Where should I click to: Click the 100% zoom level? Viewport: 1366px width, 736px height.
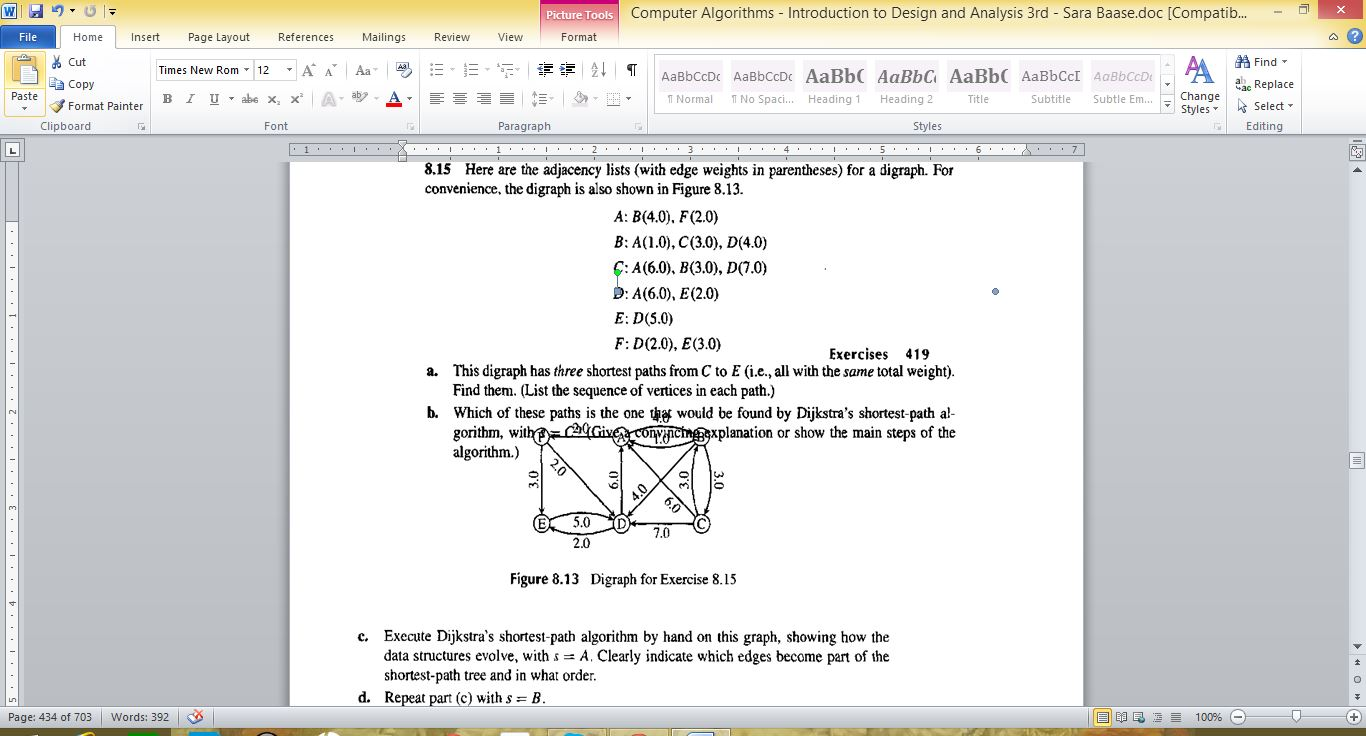pyautogui.click(x=1209, y=717)
